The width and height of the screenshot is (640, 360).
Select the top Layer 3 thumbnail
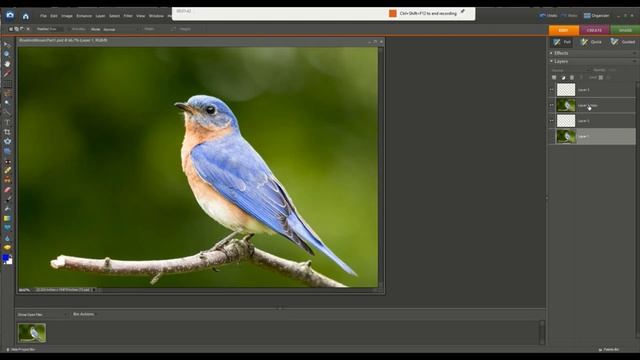pyautogui.click(x=566, y=90)
